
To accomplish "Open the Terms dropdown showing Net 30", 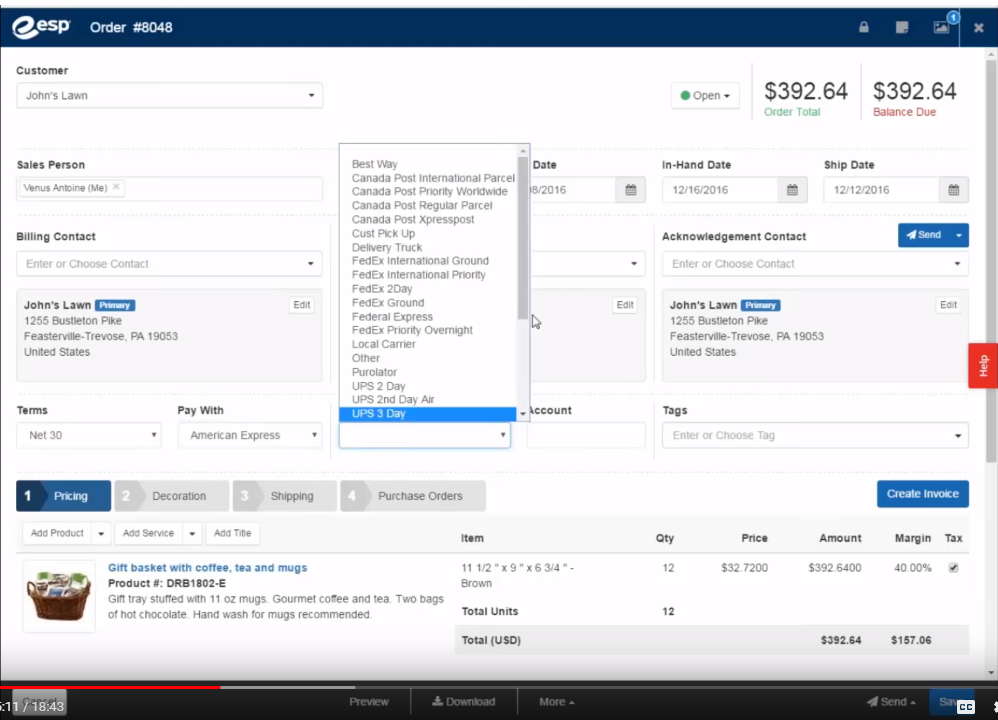I will pyautogui.click(x=89, y=435).
